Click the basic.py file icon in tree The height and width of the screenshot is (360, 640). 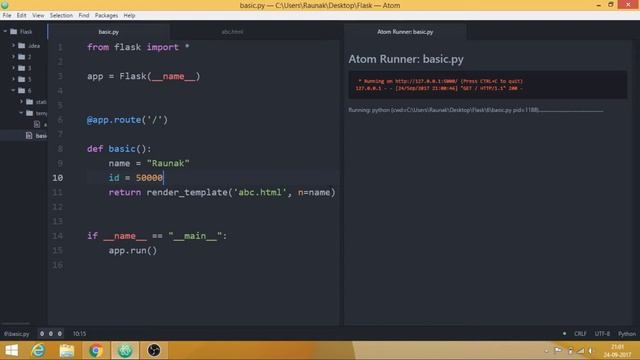pyautogui.click(x=29, y=135)
